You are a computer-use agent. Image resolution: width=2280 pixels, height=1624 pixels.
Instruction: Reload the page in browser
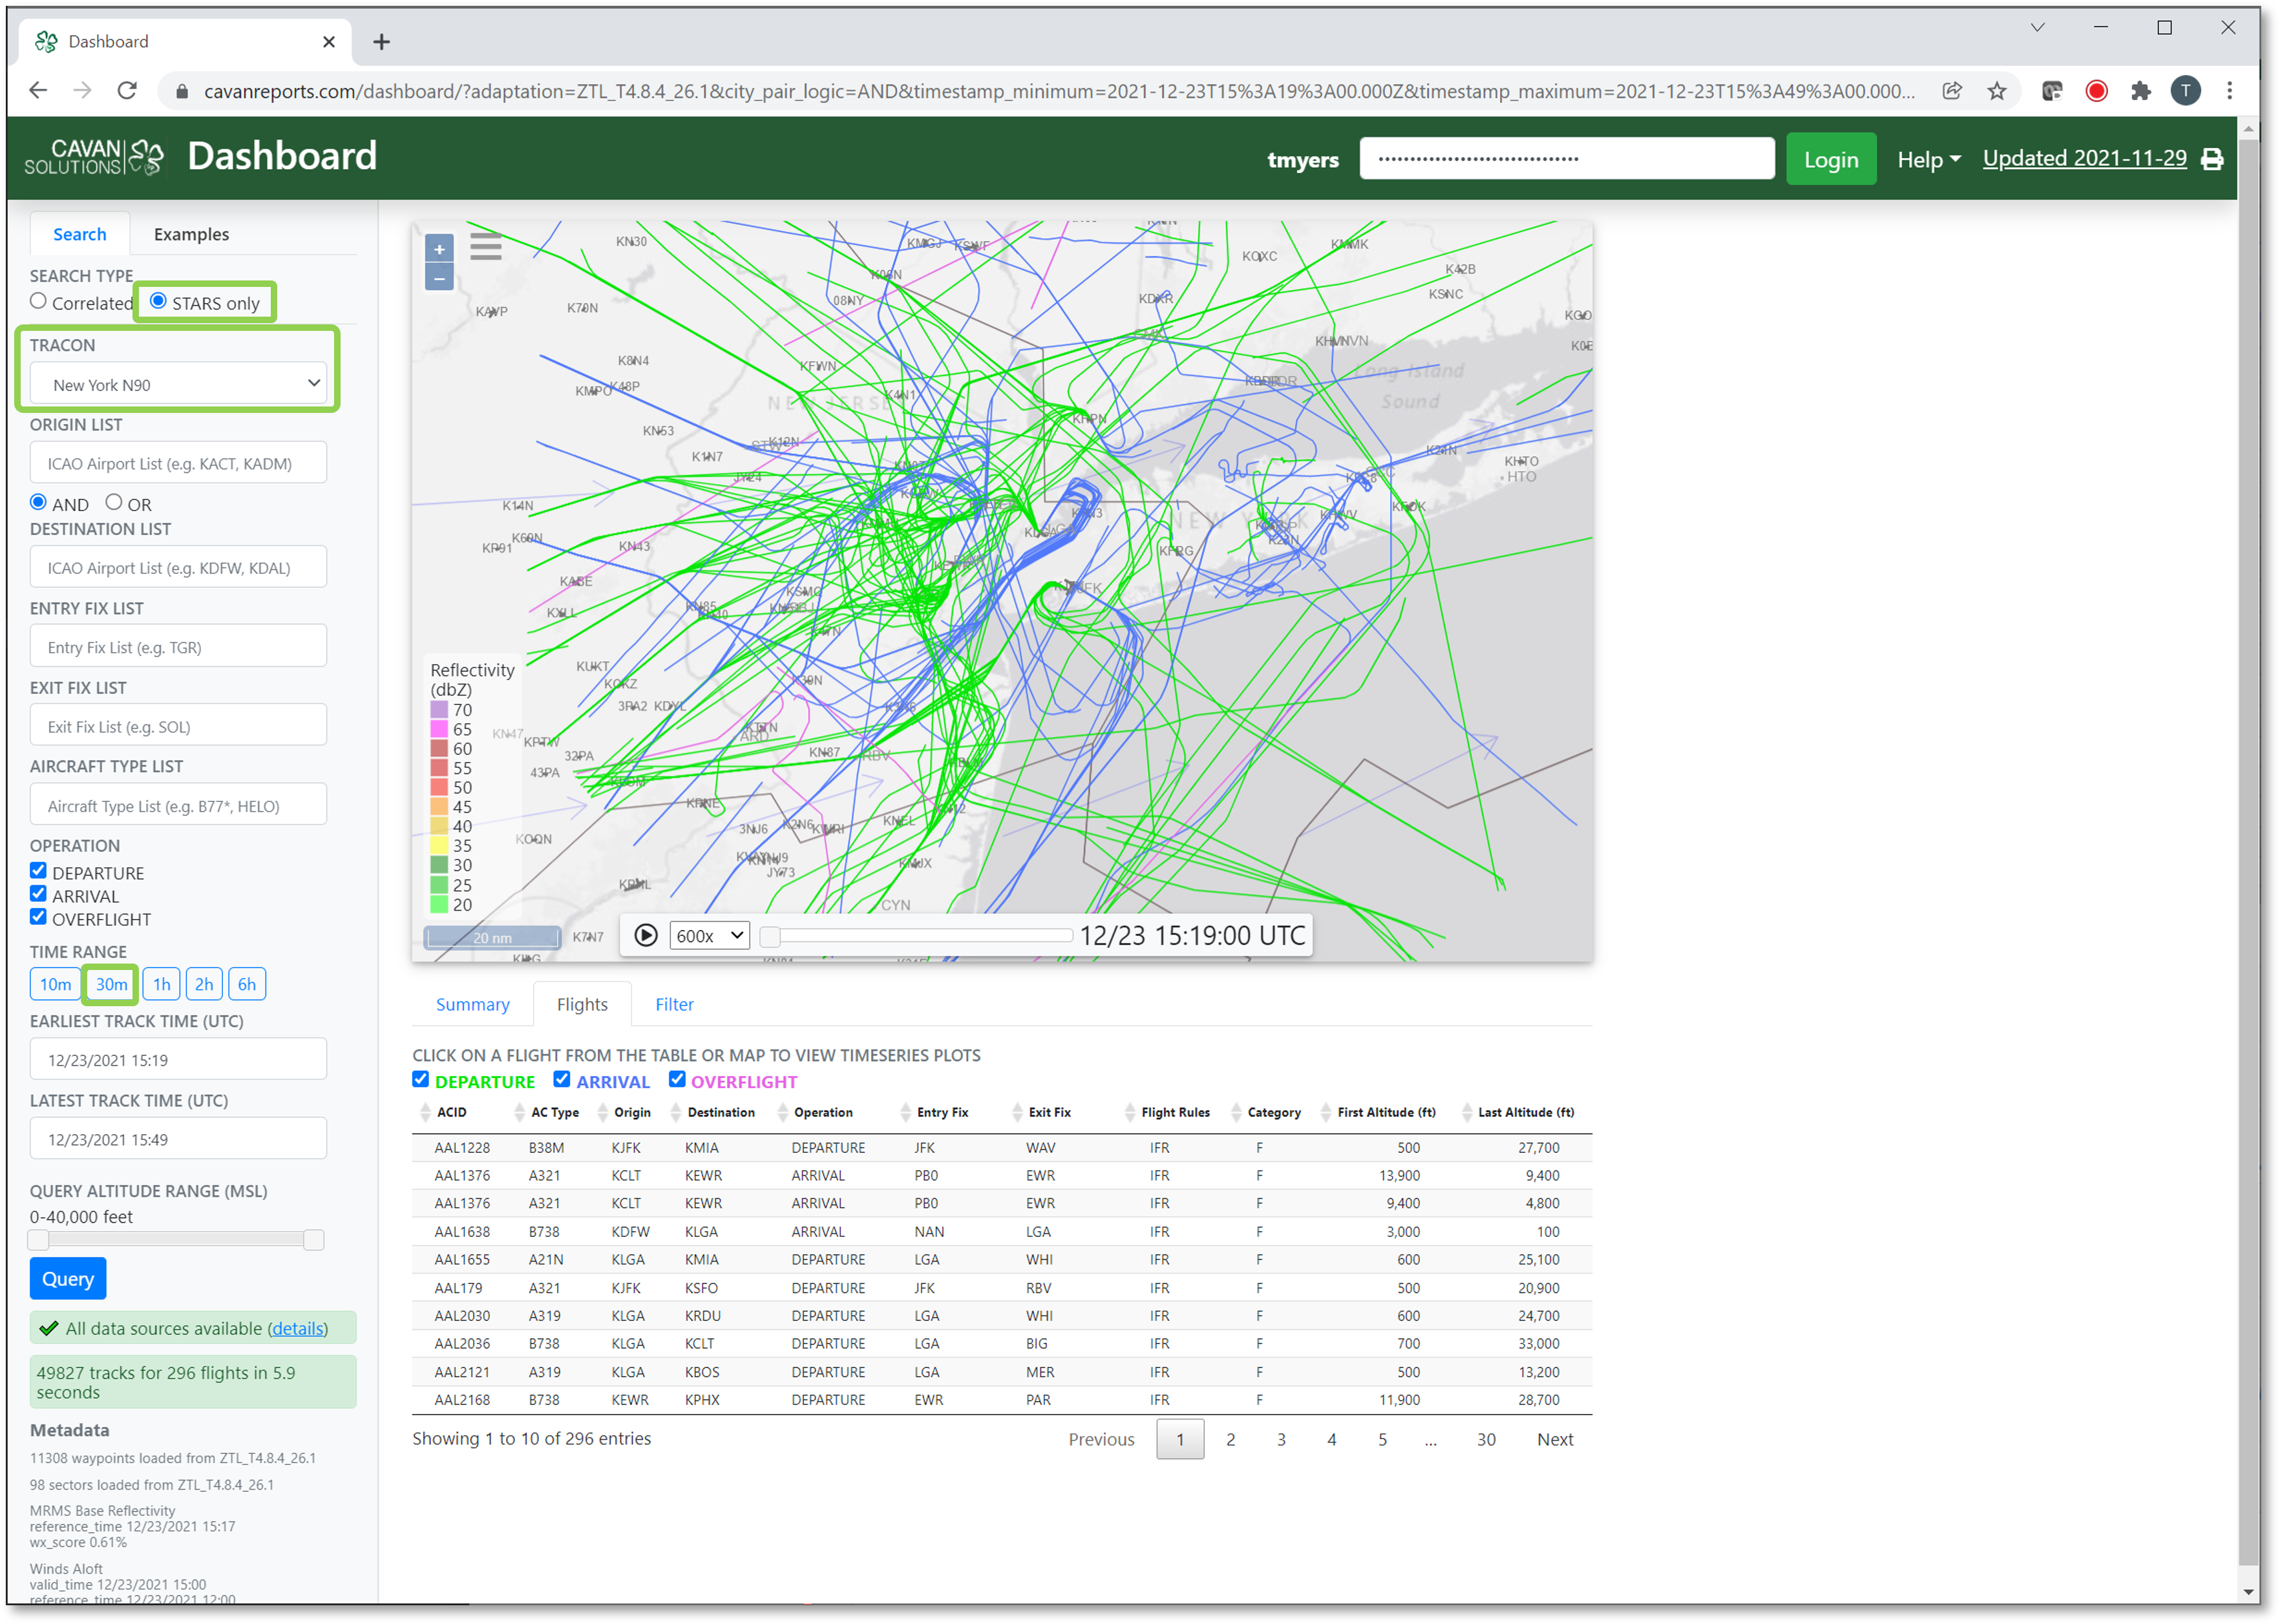tap(127, 91)
